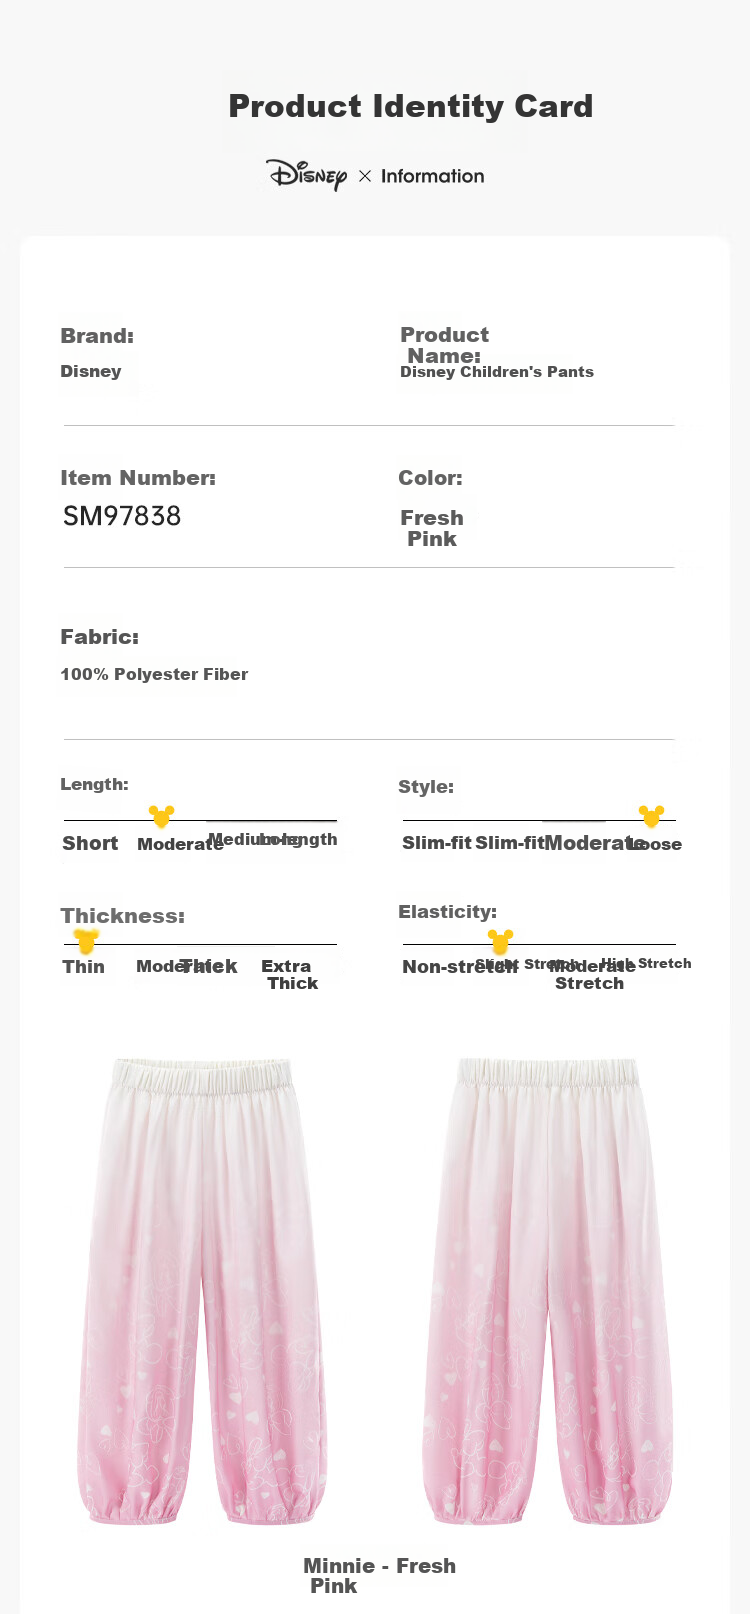Select the Loose option under Style
The width and height of the screenshot is (750, 1614).
658,844
